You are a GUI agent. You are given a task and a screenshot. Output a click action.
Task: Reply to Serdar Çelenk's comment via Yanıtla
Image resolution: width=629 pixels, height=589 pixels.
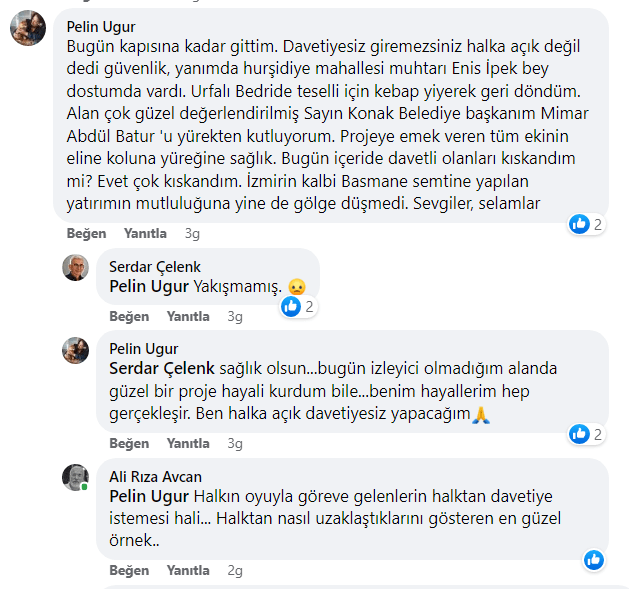tap(188, 317)
